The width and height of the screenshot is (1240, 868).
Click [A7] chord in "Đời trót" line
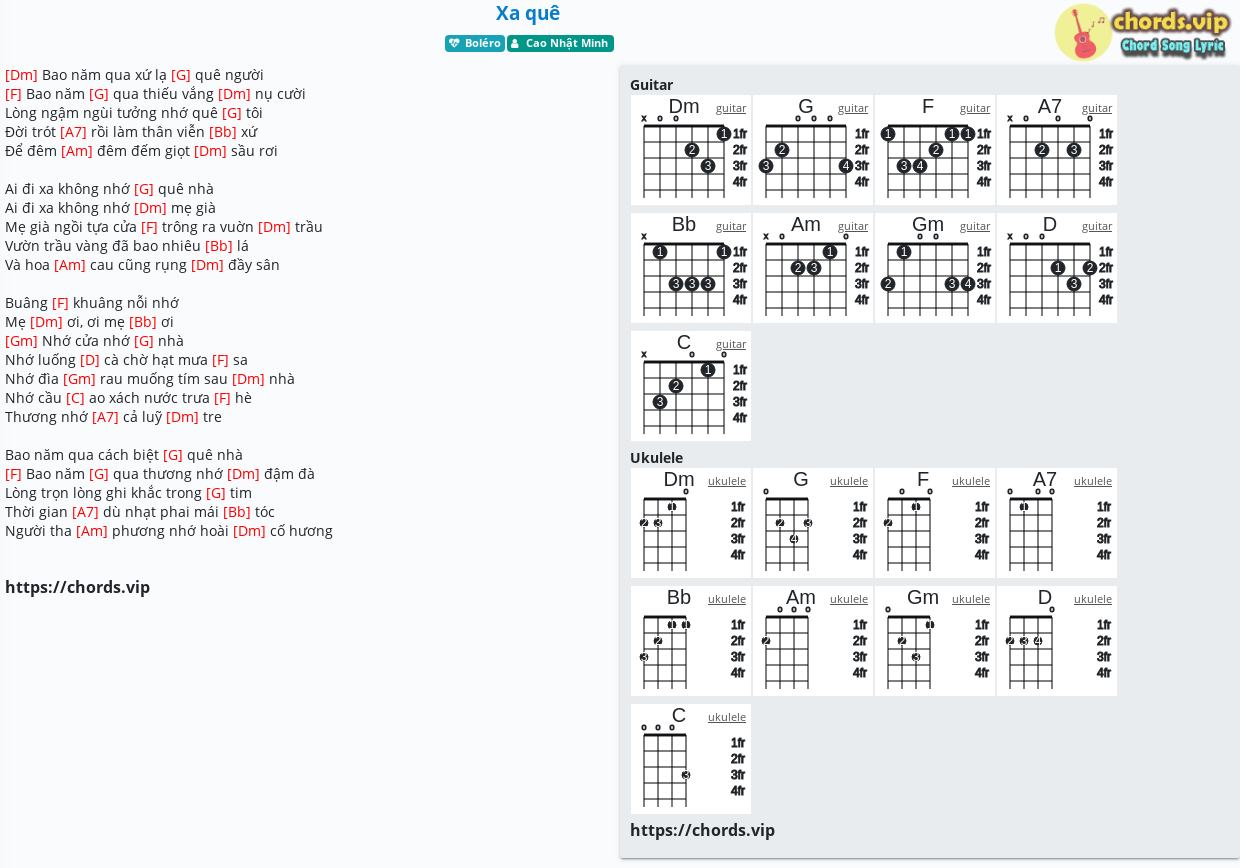click(73, 132)
